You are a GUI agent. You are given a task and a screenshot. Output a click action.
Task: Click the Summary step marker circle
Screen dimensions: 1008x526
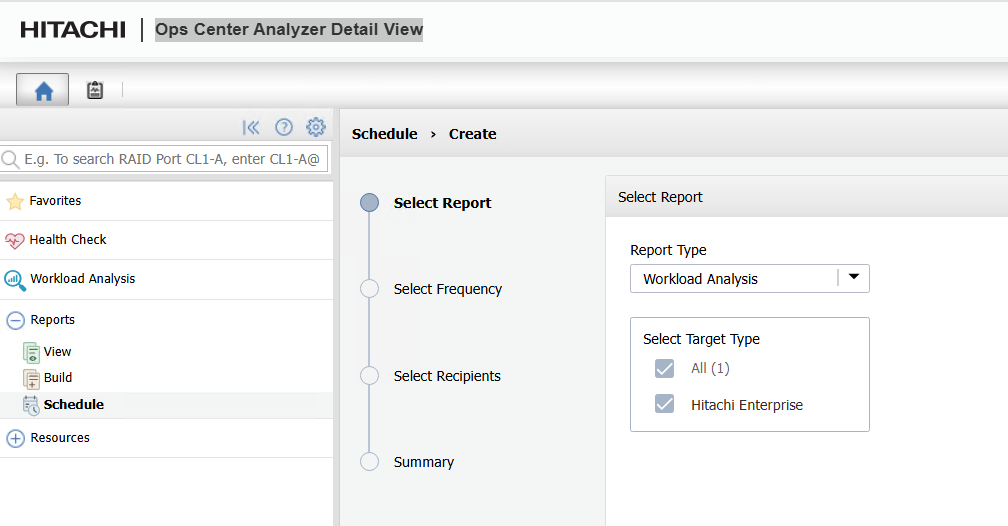370,462
